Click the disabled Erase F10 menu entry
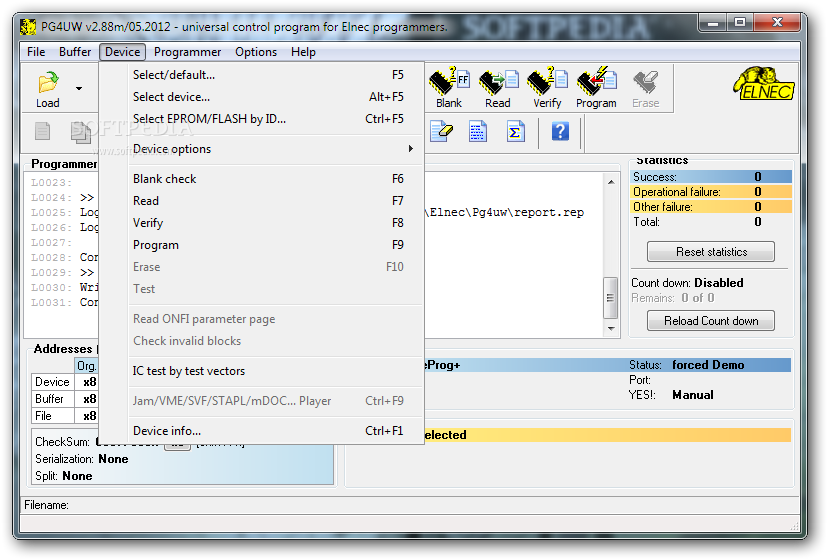828x560 pixels. click(262, 267)
